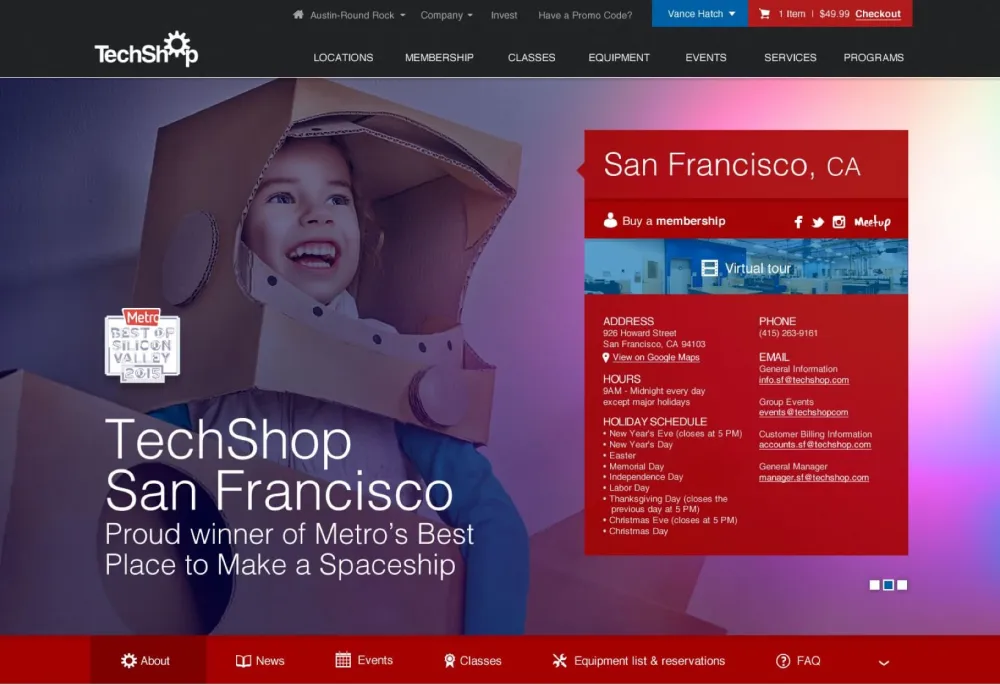Click the 1 Item cart summary
The width and height of the screenshot is (1000, 685).
coord(791,13)
